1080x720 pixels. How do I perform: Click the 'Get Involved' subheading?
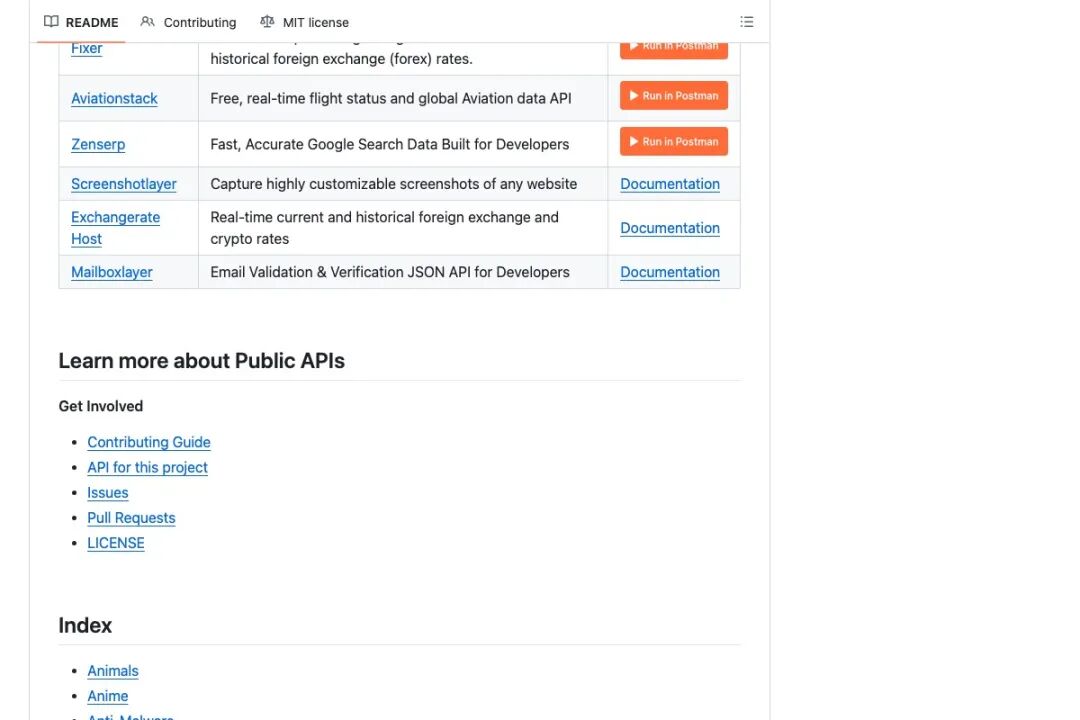101,407
